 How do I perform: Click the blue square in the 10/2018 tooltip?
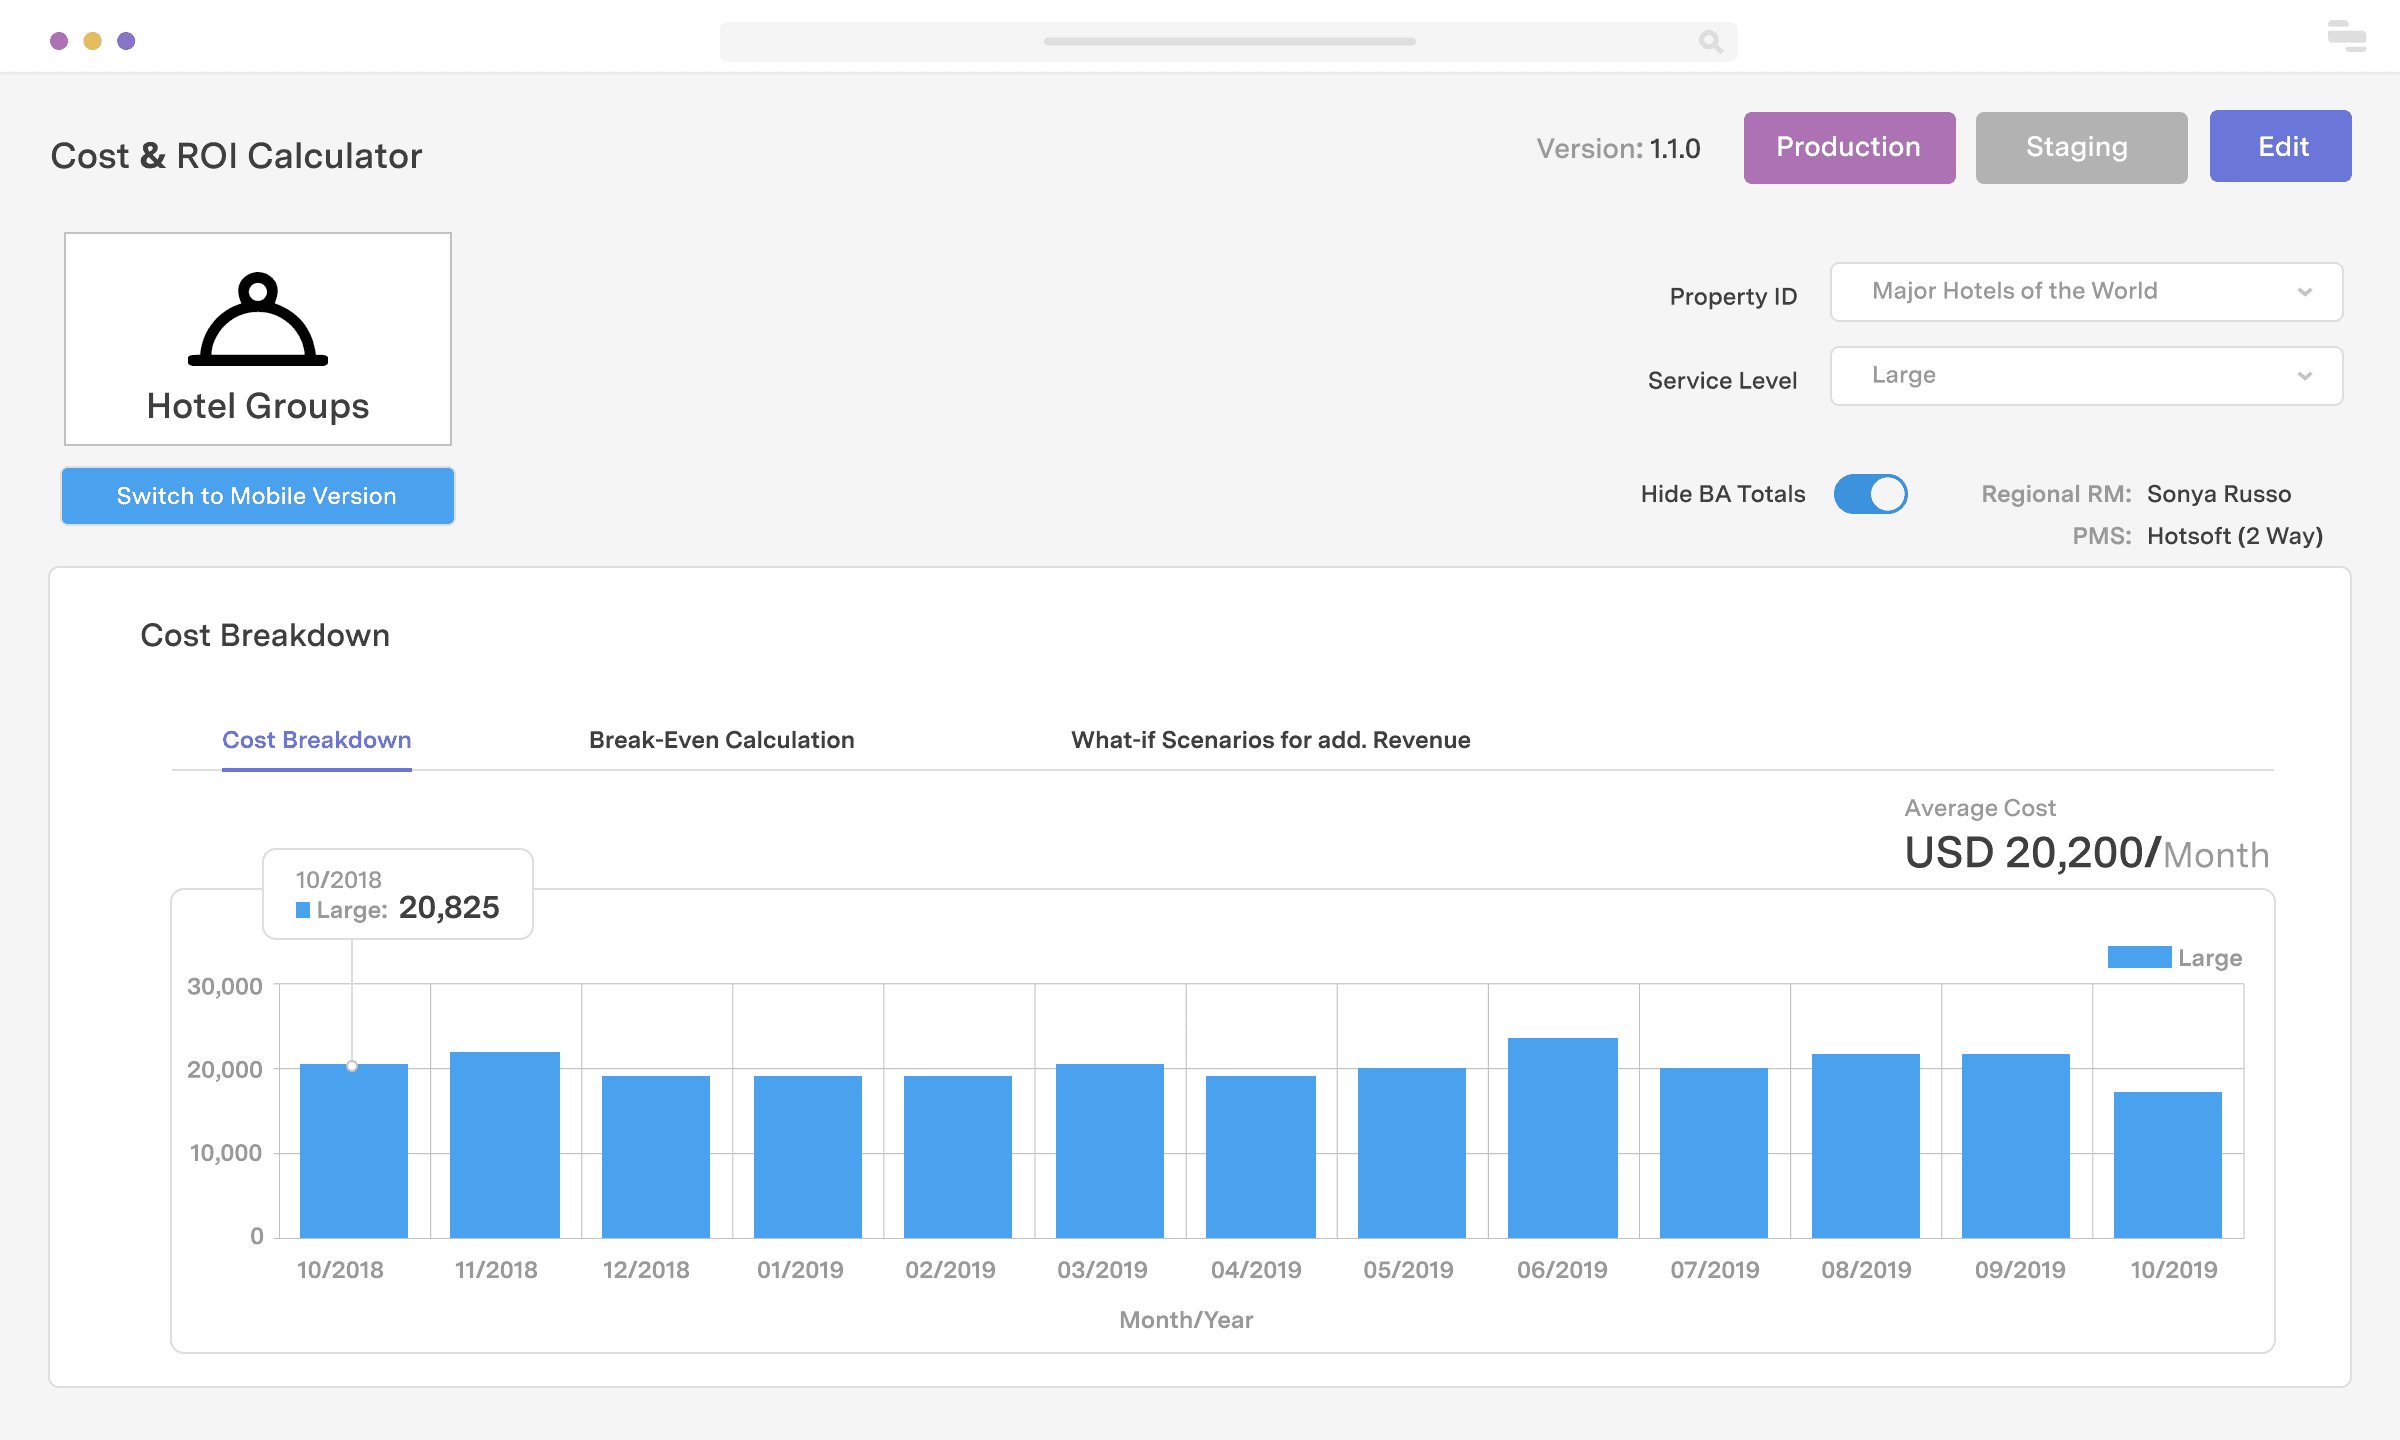302,909
